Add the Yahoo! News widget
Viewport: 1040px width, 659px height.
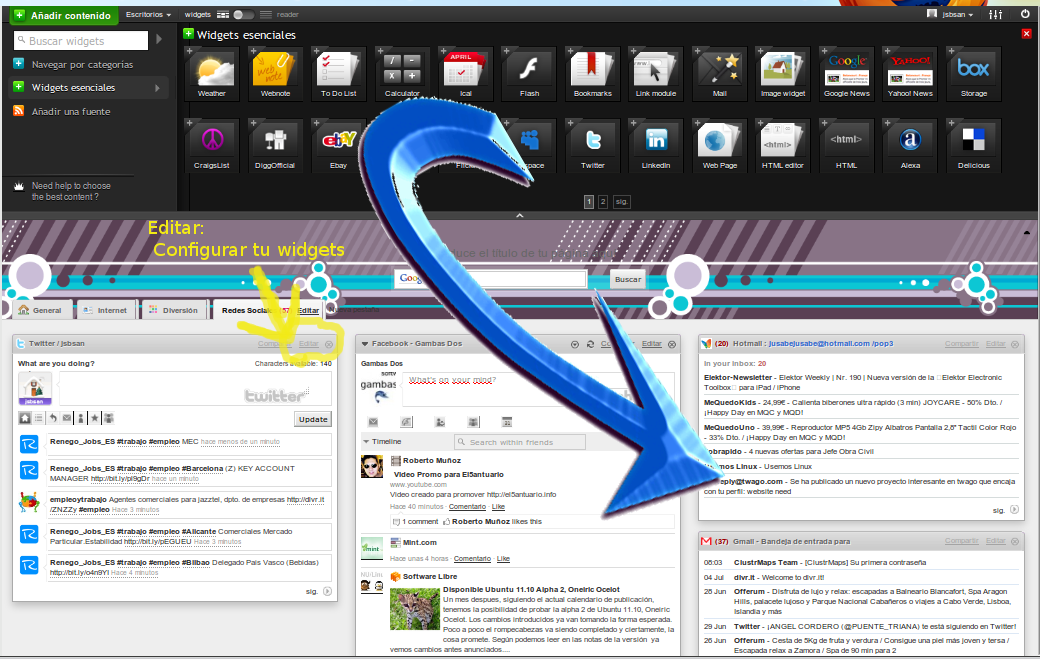pyautogui.click(x=910, y=74)
